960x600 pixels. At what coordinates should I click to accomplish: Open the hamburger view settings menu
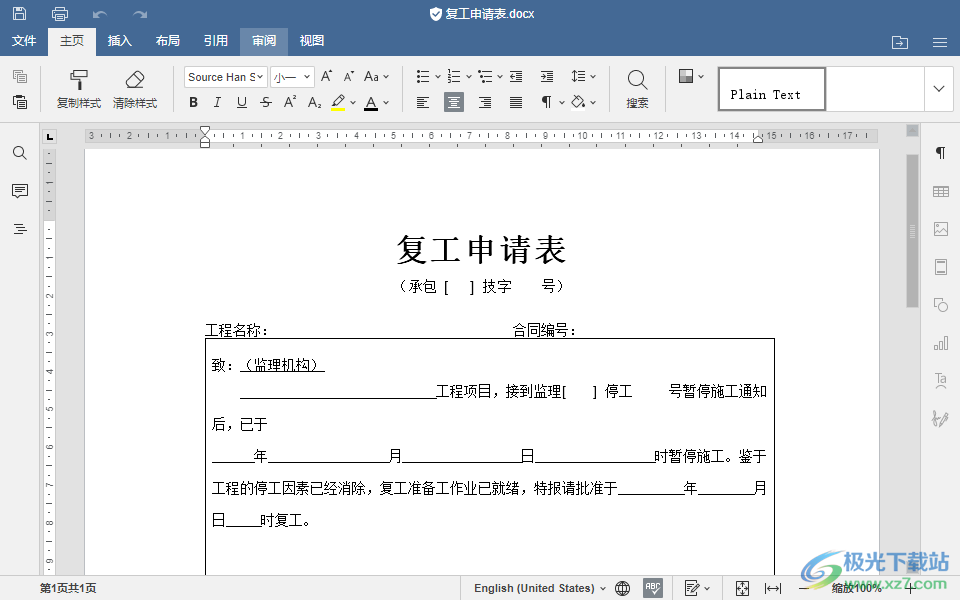[940, 42]
